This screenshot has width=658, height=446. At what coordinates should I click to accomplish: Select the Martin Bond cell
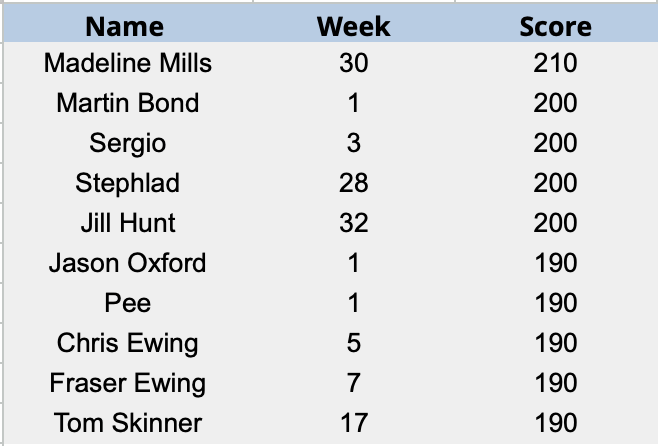point(128,103)
